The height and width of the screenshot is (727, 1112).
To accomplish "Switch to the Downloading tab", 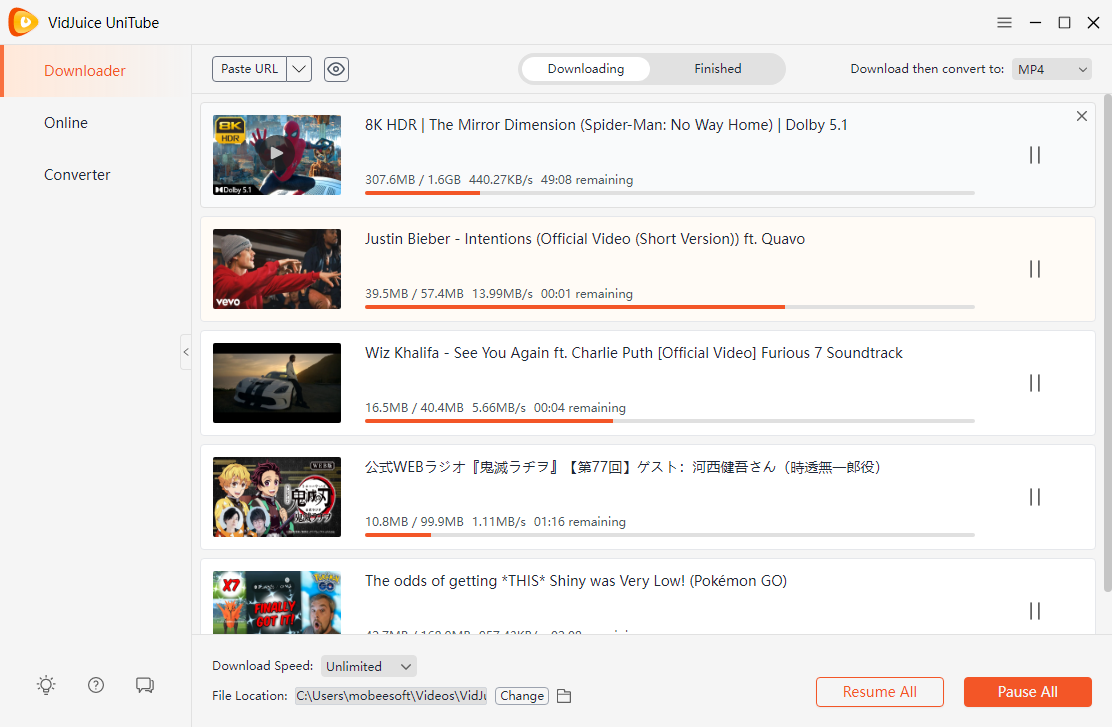I will tap(586, 69).
